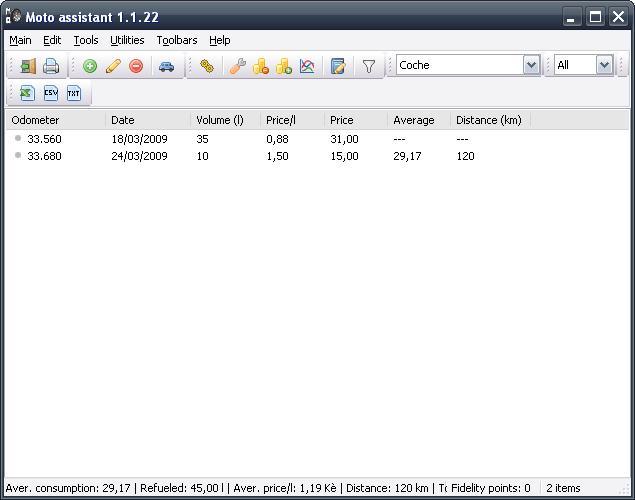This screenshot has width=635, height=500.
Task: Click the pencil edit record icon
Action: 113,66
